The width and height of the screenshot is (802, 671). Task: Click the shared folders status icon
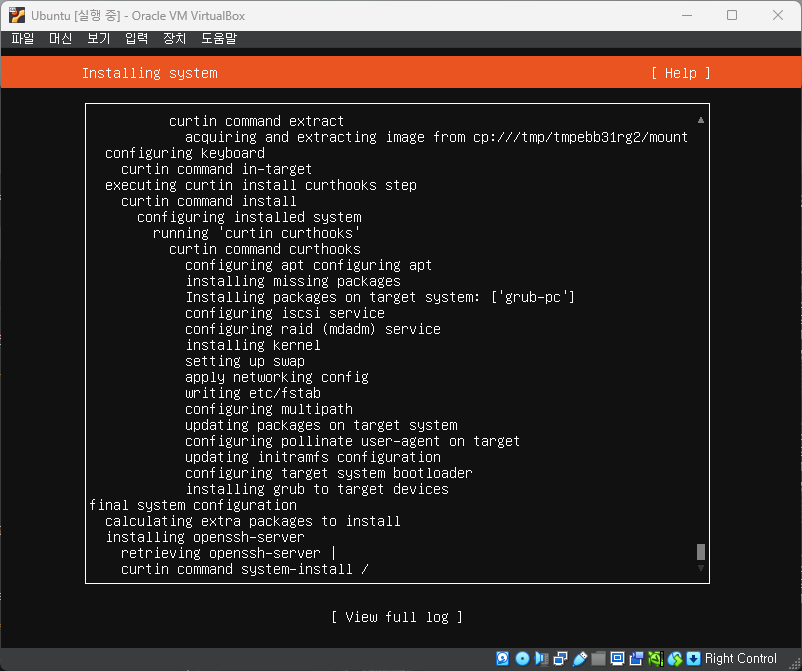tap(598, 658)
